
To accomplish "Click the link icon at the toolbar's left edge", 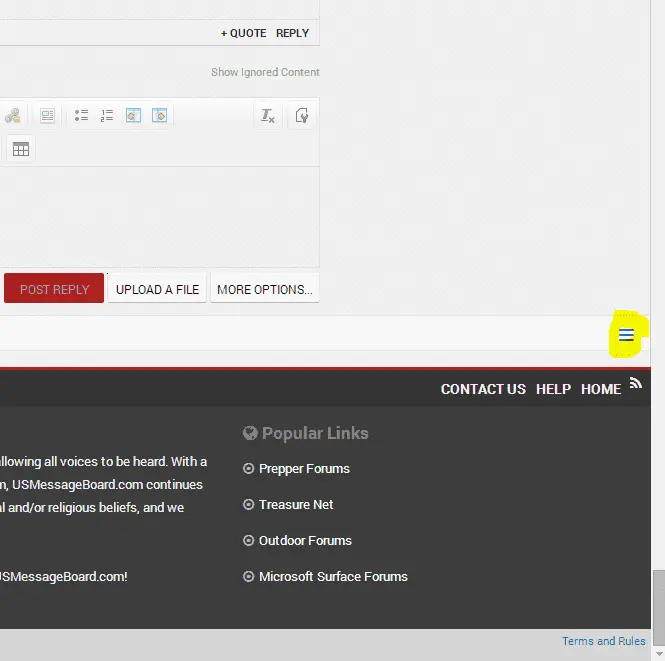I will 11,116.
